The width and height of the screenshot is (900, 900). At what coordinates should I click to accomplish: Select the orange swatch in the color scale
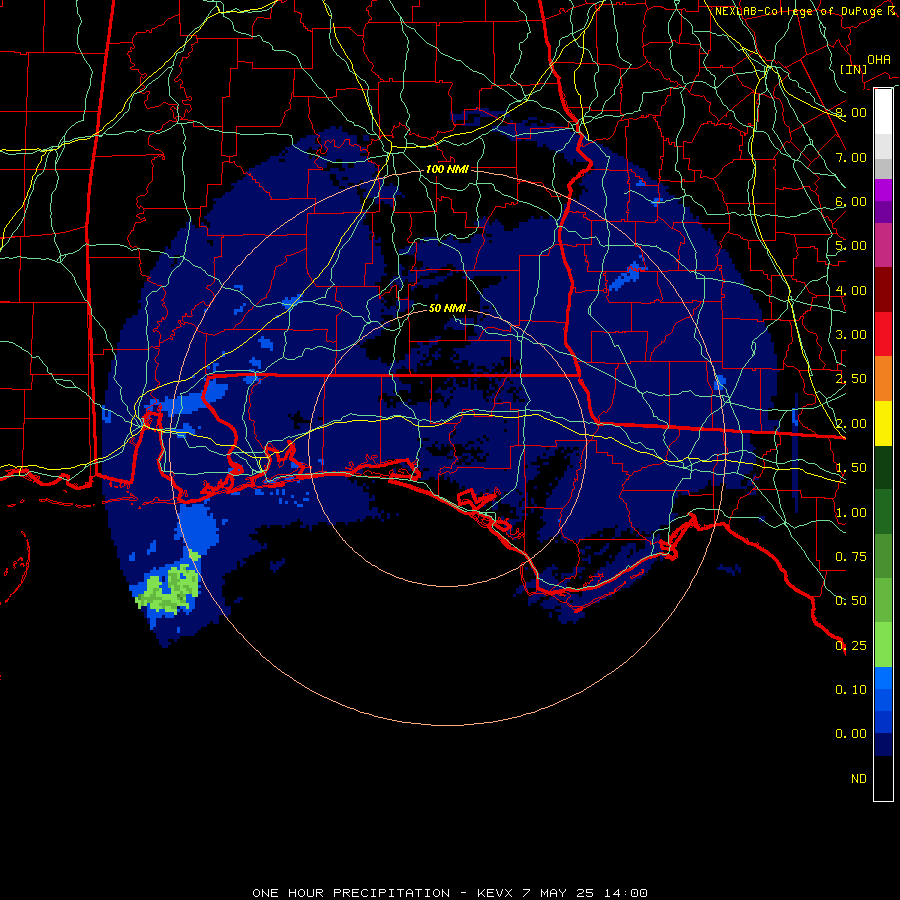click(x=883, y=379)
